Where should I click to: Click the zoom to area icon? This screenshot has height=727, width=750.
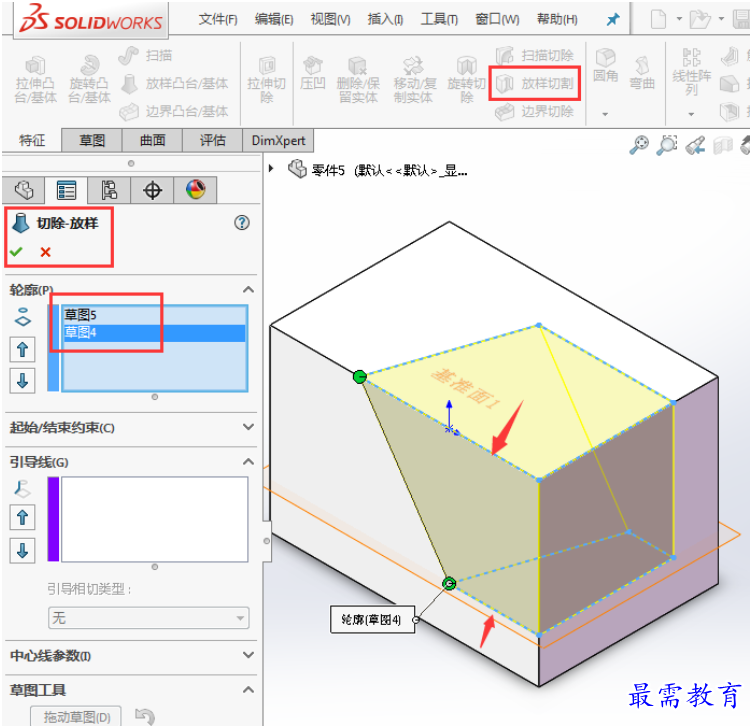click(667, 145)
